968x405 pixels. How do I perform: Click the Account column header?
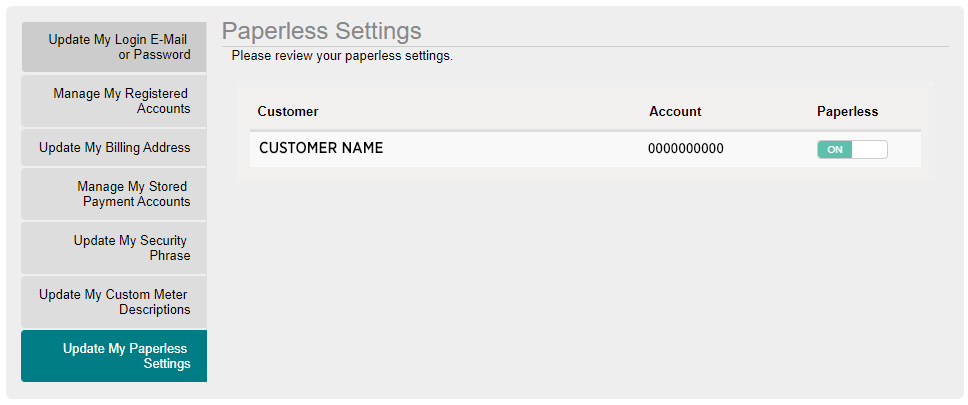[x=675, y=111]
